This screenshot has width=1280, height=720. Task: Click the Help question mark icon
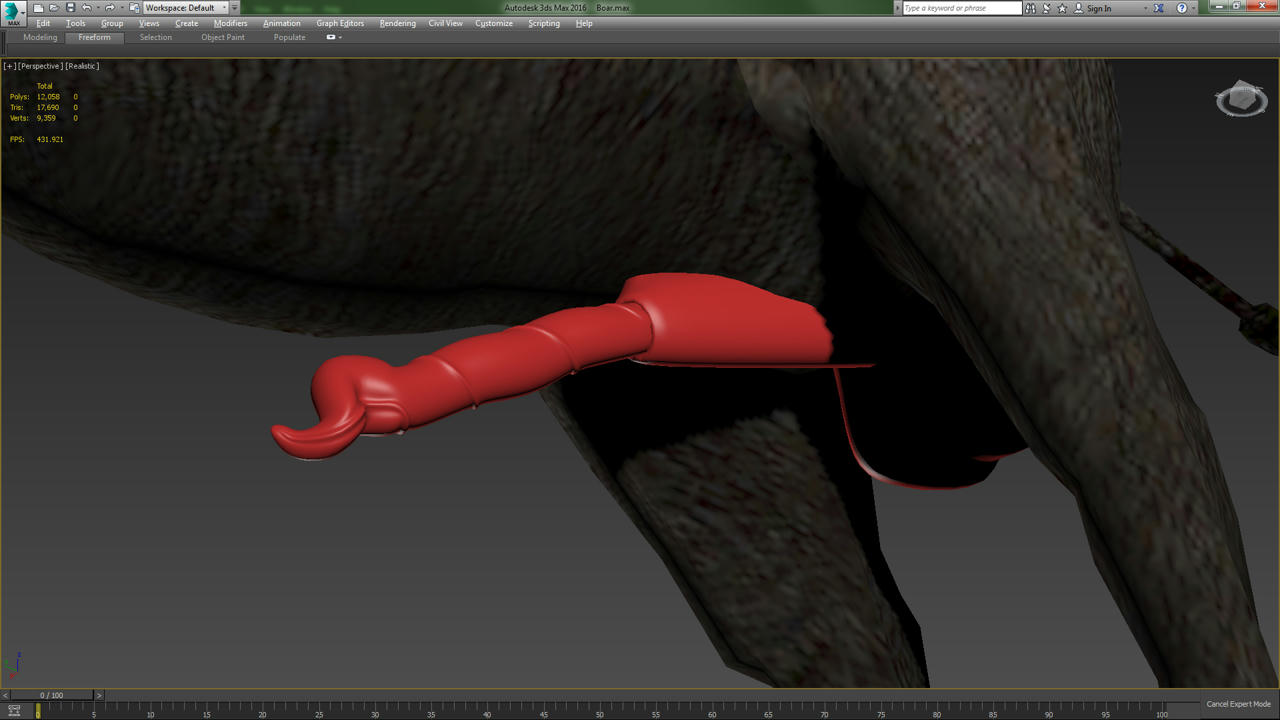click(1181, 8)
